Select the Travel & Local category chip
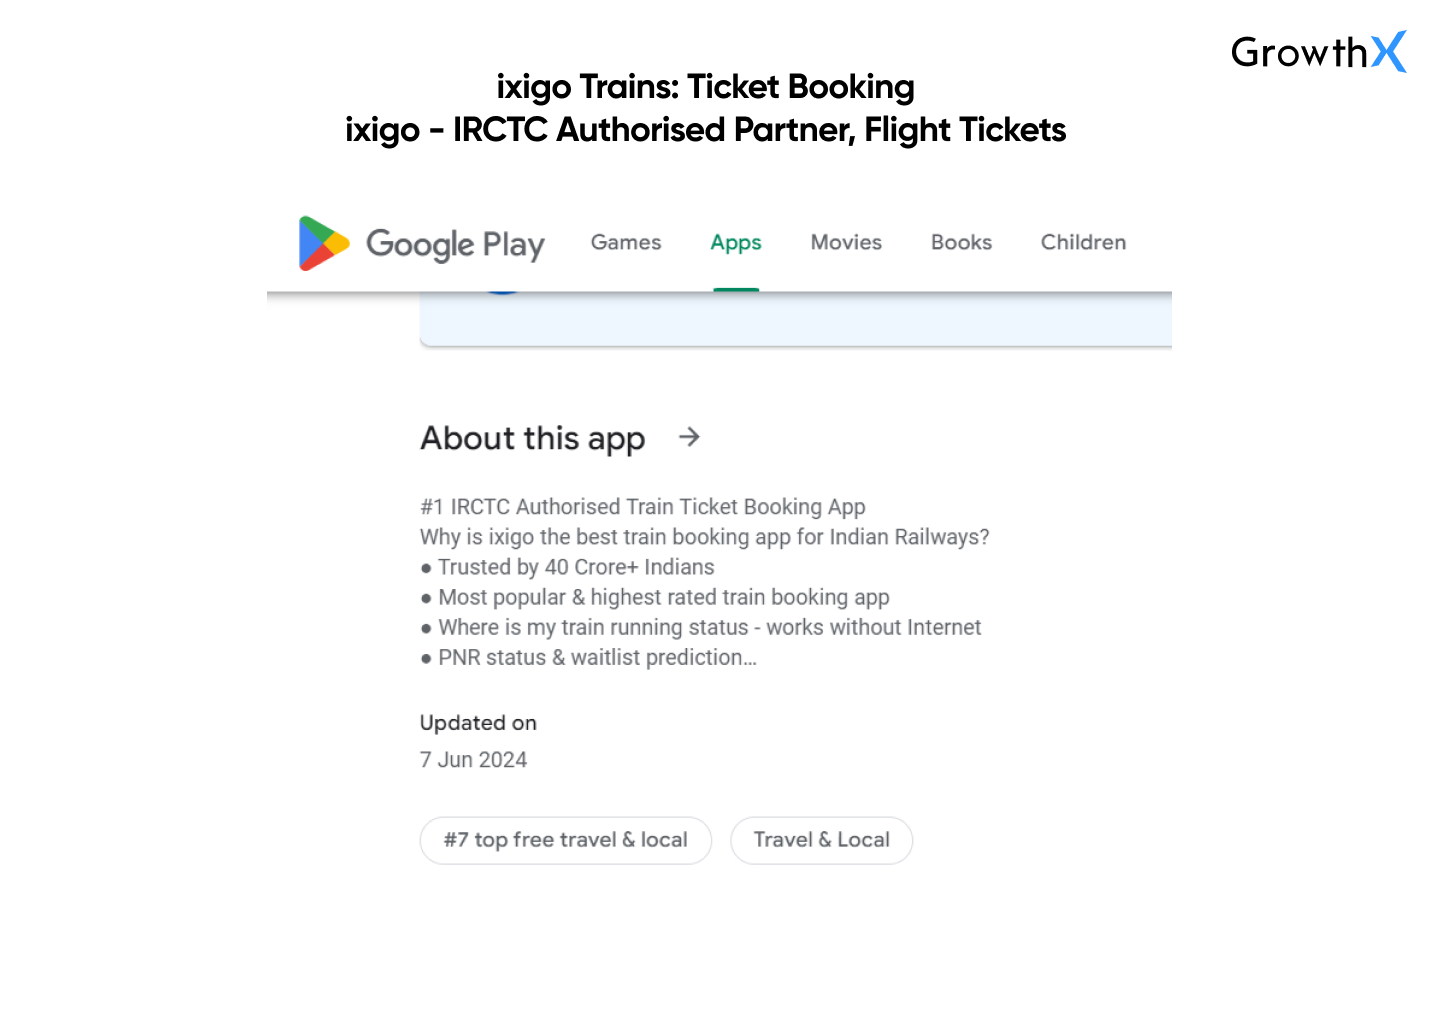1440x1024 pixels. (821, 840)
